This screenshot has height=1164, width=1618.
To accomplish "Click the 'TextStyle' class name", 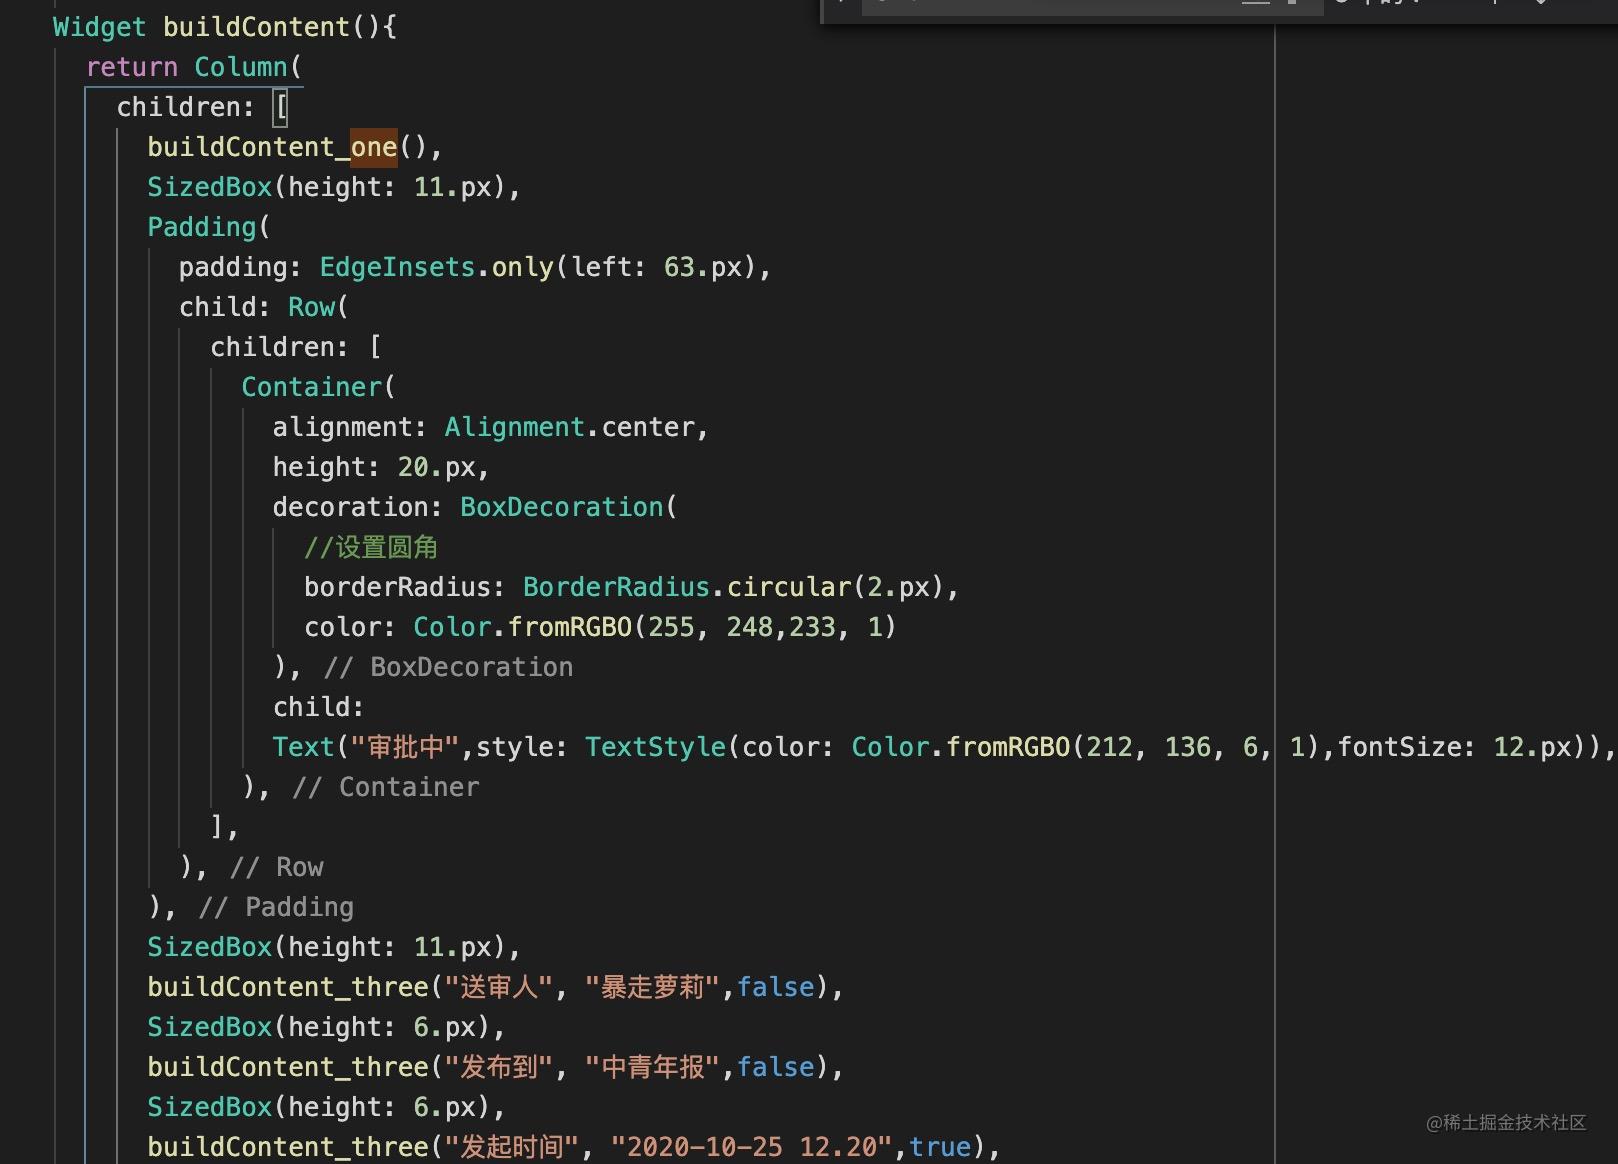I will point(656,747).
